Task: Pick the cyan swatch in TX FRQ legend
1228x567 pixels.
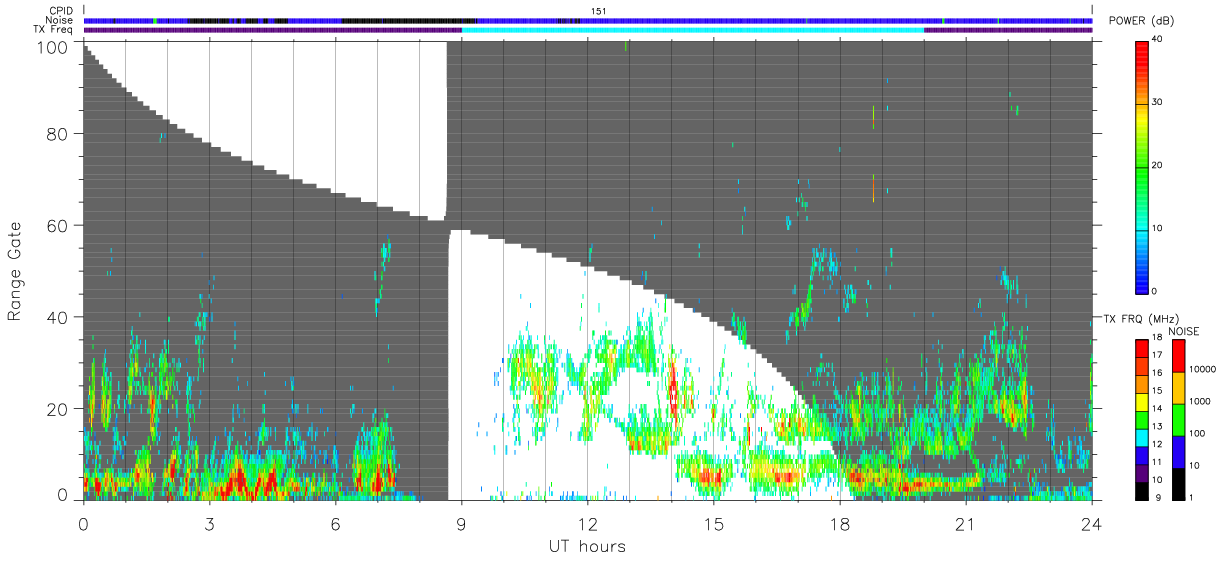Action: coord(1142,438)
